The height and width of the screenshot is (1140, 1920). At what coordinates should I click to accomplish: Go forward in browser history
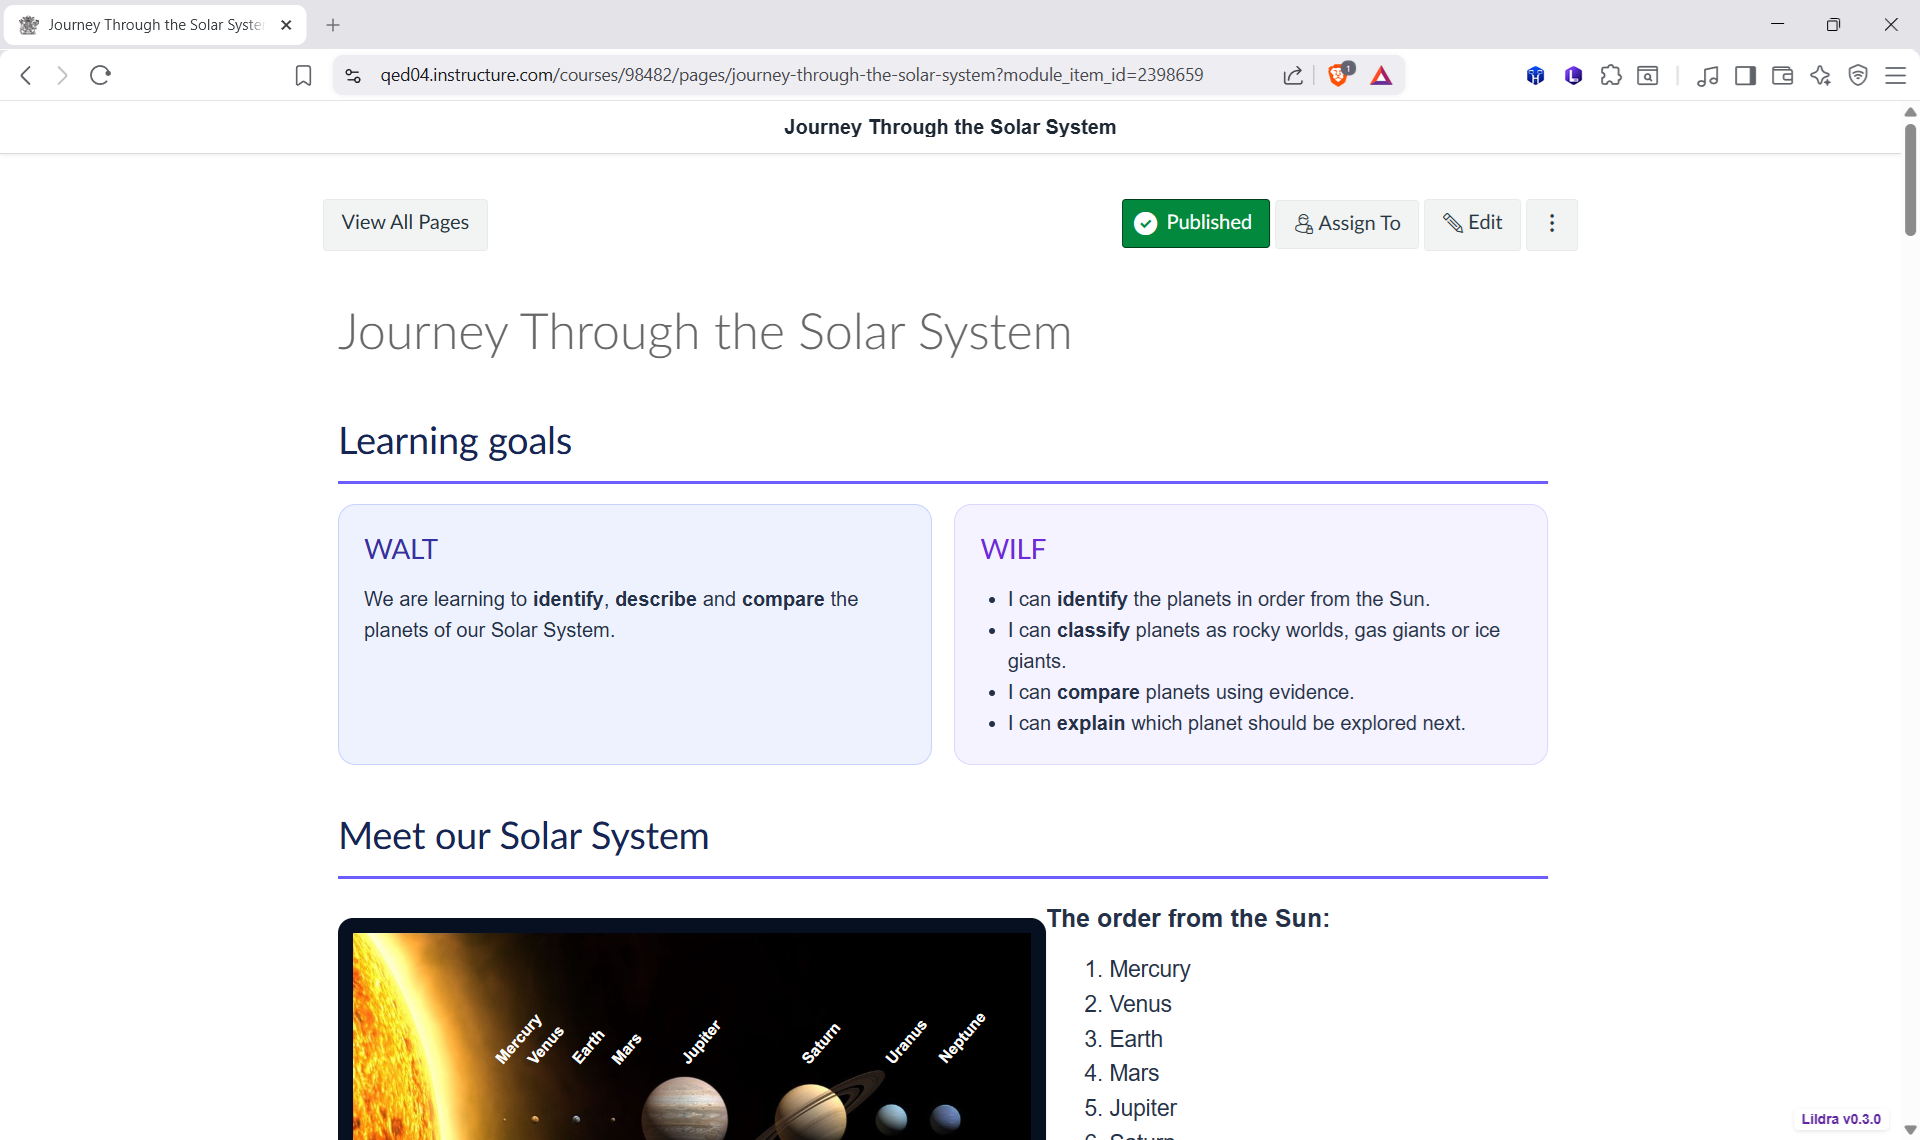click(x=62, y=75)
